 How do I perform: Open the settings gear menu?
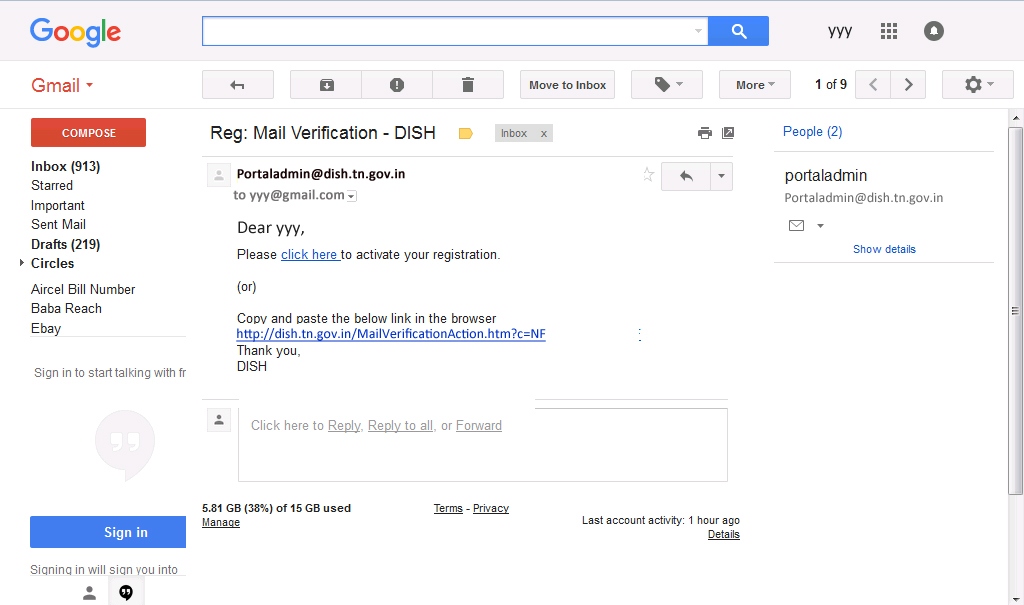[978, 85]
